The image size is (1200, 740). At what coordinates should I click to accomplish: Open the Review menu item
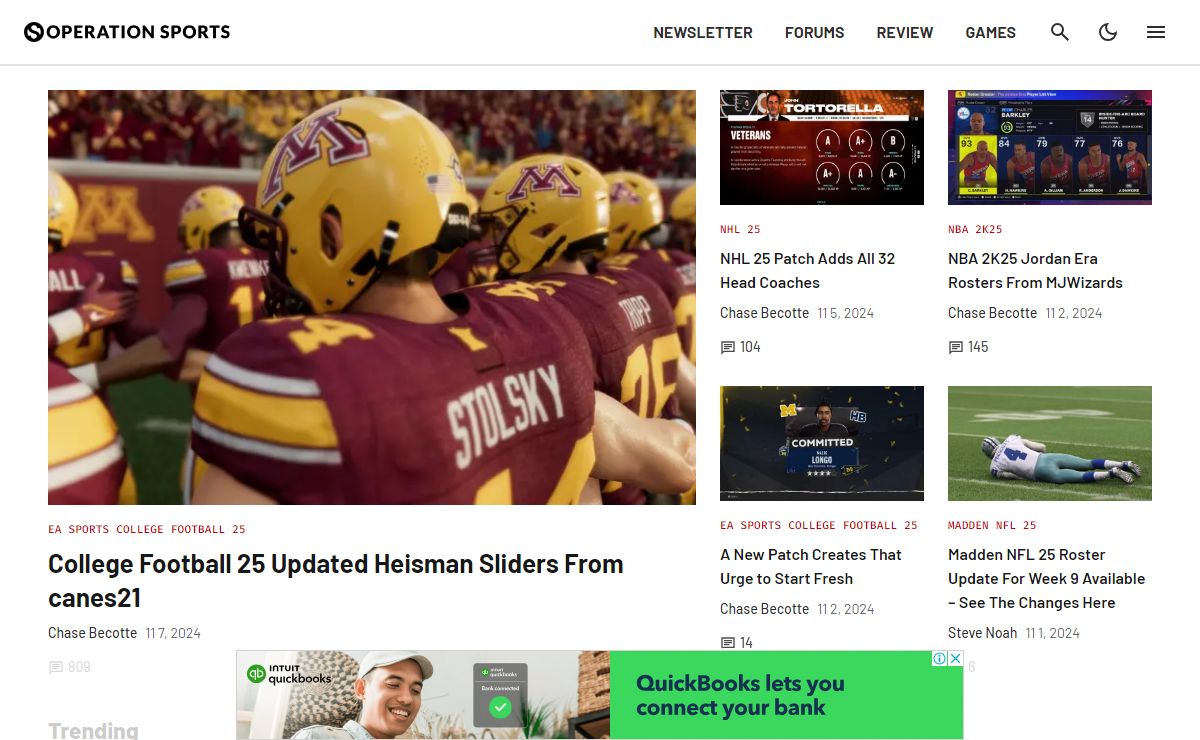(x=905, y=32)
